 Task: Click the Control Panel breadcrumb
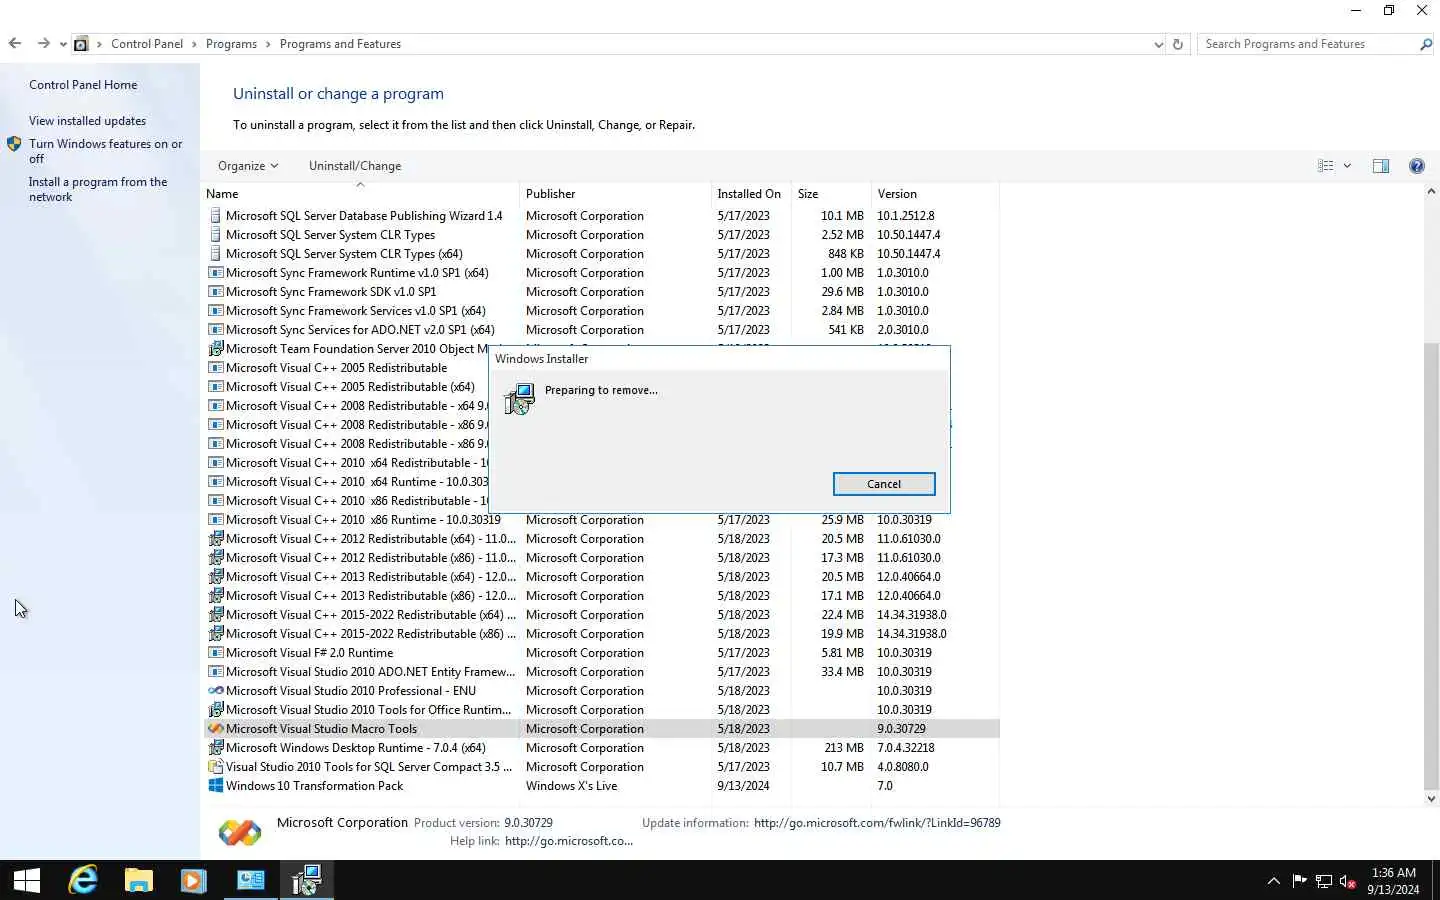(147, 44)
